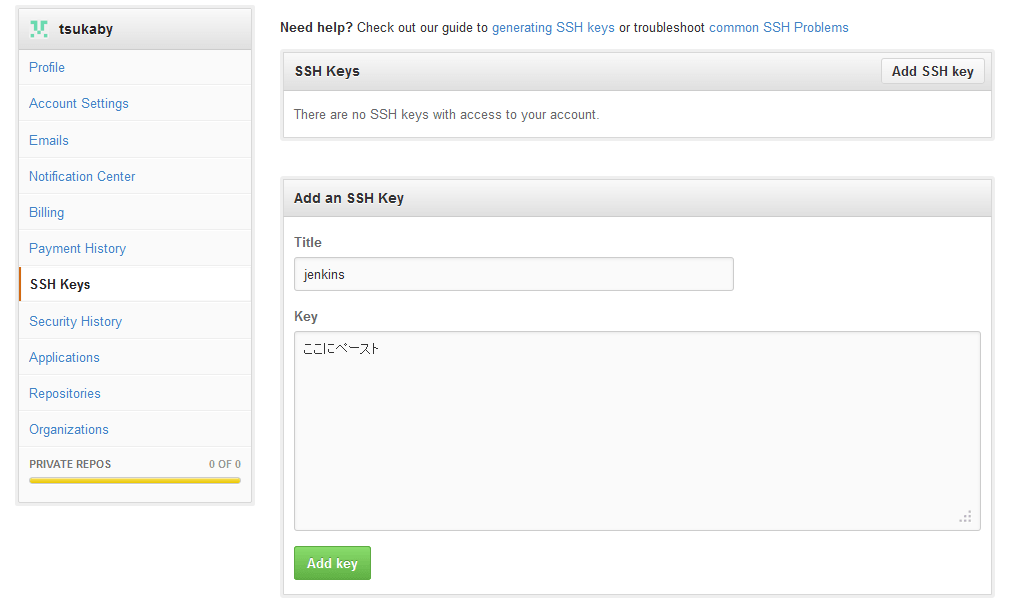This screenshot has height=611, width=1009.
Task: Open Security History page
Action: point(76,321)
